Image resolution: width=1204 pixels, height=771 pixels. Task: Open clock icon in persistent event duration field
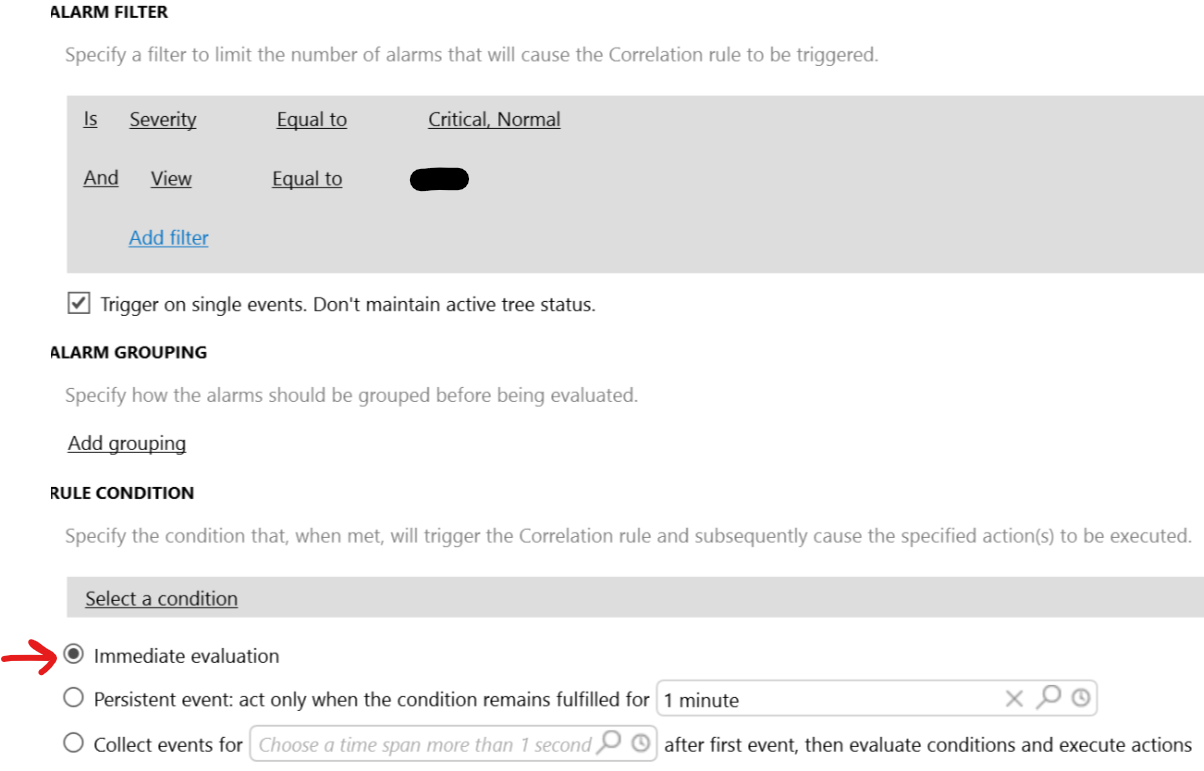pos(1080,698)
